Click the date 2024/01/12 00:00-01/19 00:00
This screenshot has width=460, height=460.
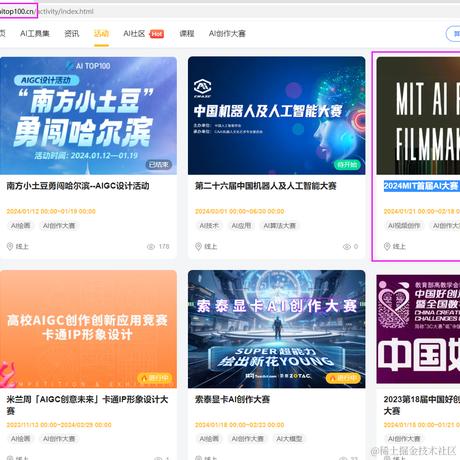coord(51,211)
